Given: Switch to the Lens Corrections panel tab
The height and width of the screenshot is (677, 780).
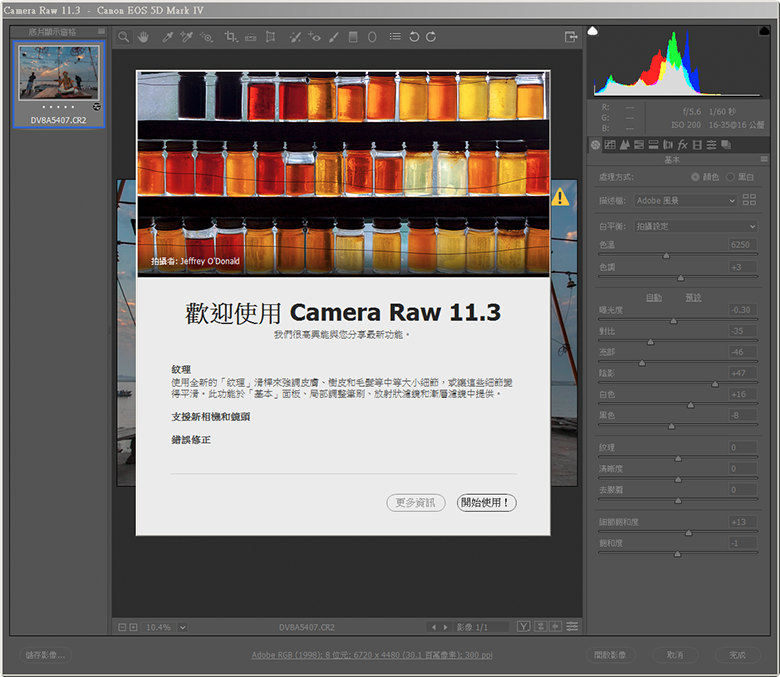Looking at the screenshot, I should coord(668,145).
